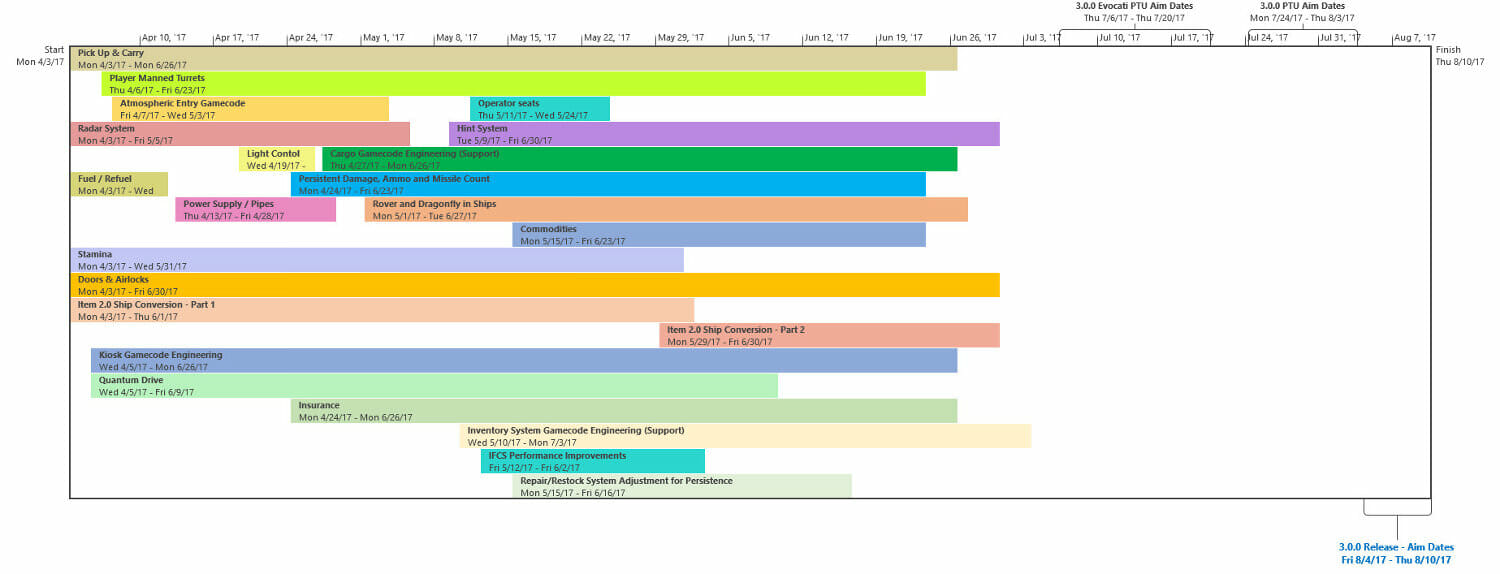
Task: Click the IFCS Performance Improvements bar
Action: point(592,461)
